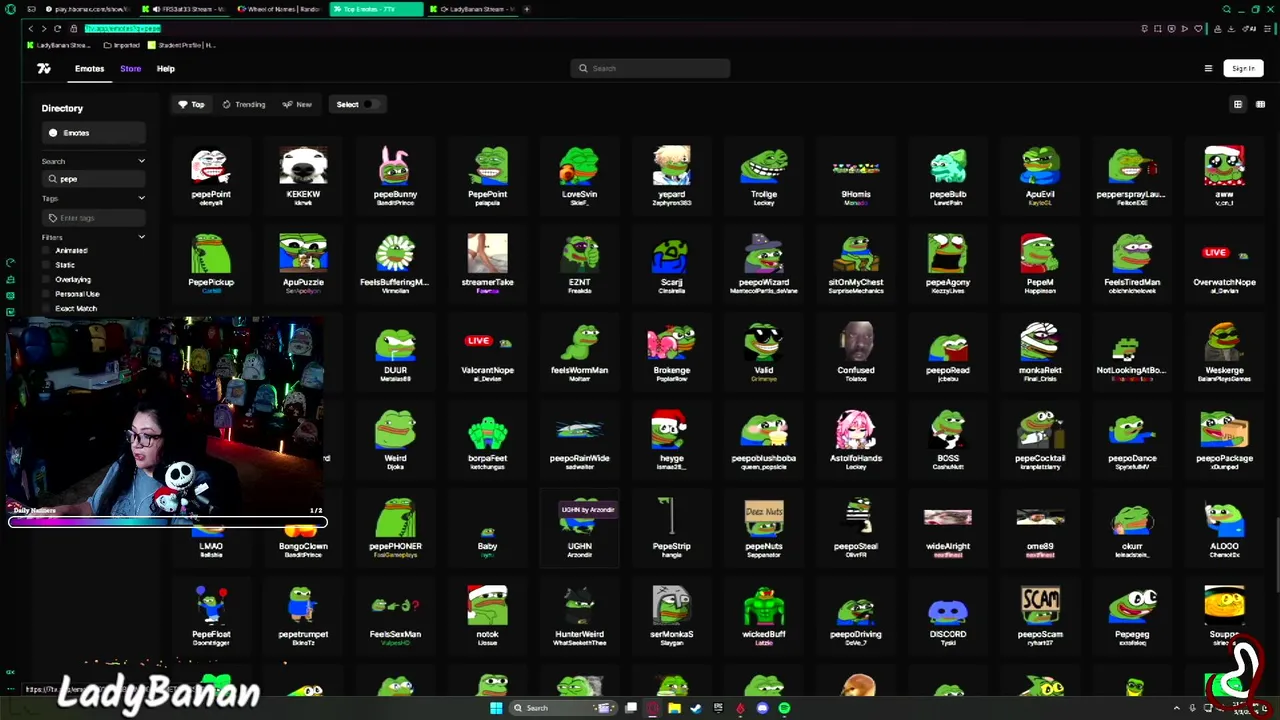Sort emotes by New
The image size is (1280, 720).
297,104
